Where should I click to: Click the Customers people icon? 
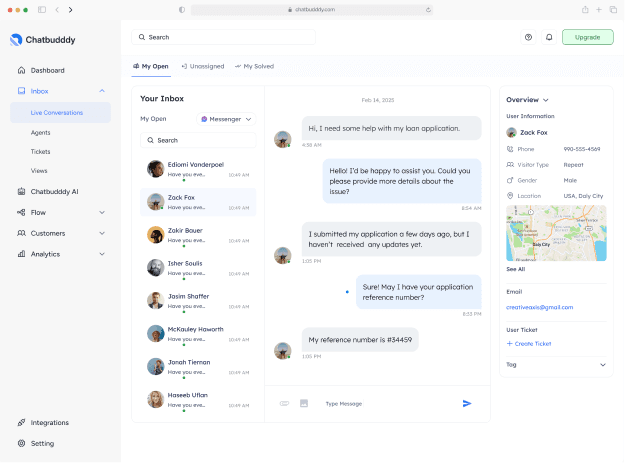pos(22,233)
